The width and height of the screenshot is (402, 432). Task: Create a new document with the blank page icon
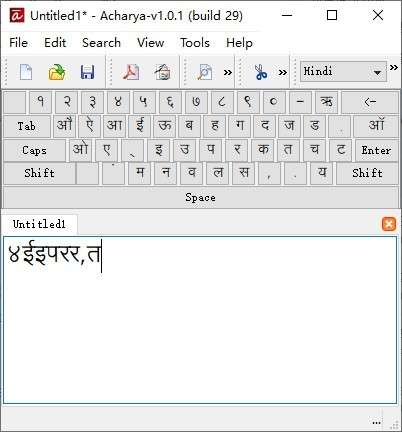[26, 72]
